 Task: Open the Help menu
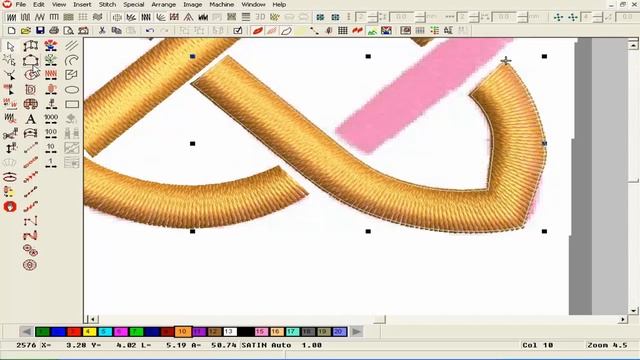pyautogui.click(x=279, y=4)
